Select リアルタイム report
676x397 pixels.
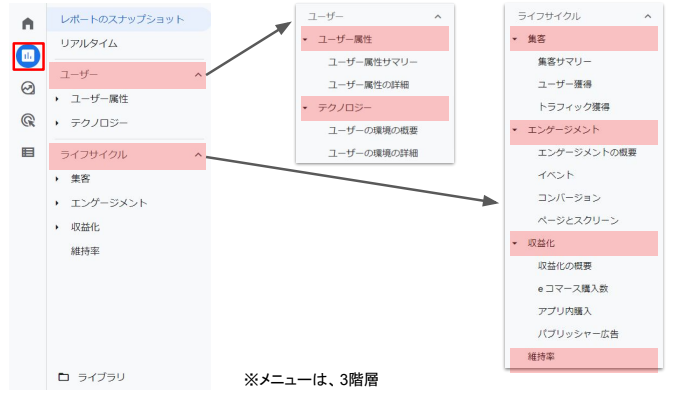click(89, 44)
